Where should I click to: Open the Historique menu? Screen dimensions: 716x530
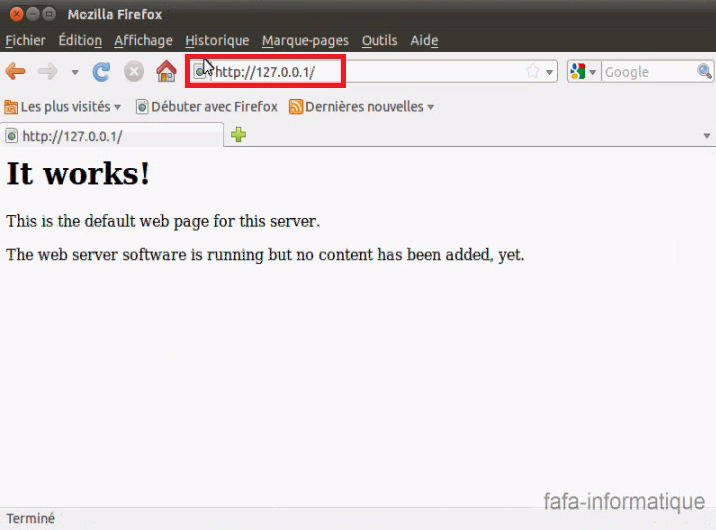click(217, 41)
